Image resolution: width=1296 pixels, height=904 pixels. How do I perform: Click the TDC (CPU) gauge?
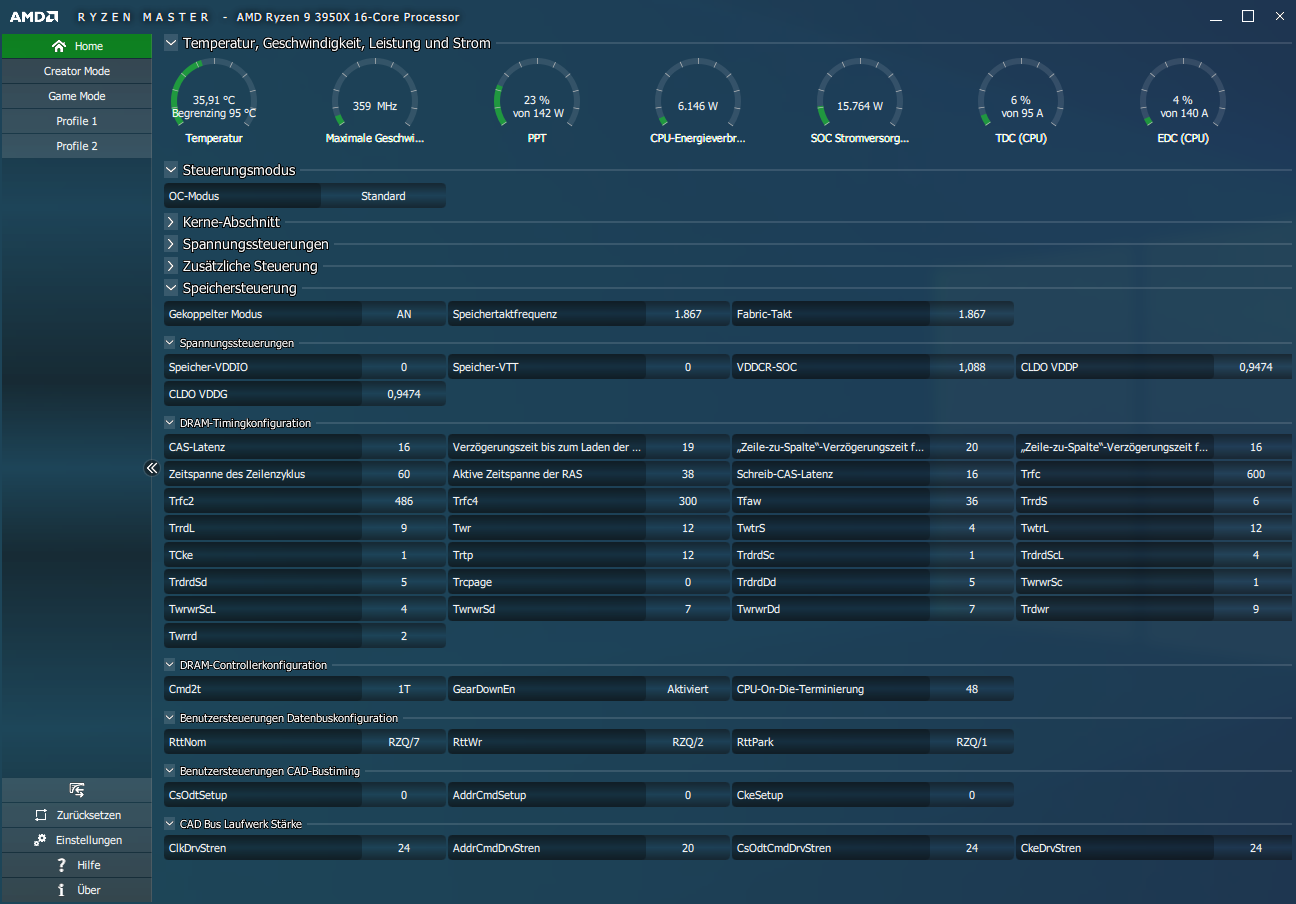(1021, 102)
